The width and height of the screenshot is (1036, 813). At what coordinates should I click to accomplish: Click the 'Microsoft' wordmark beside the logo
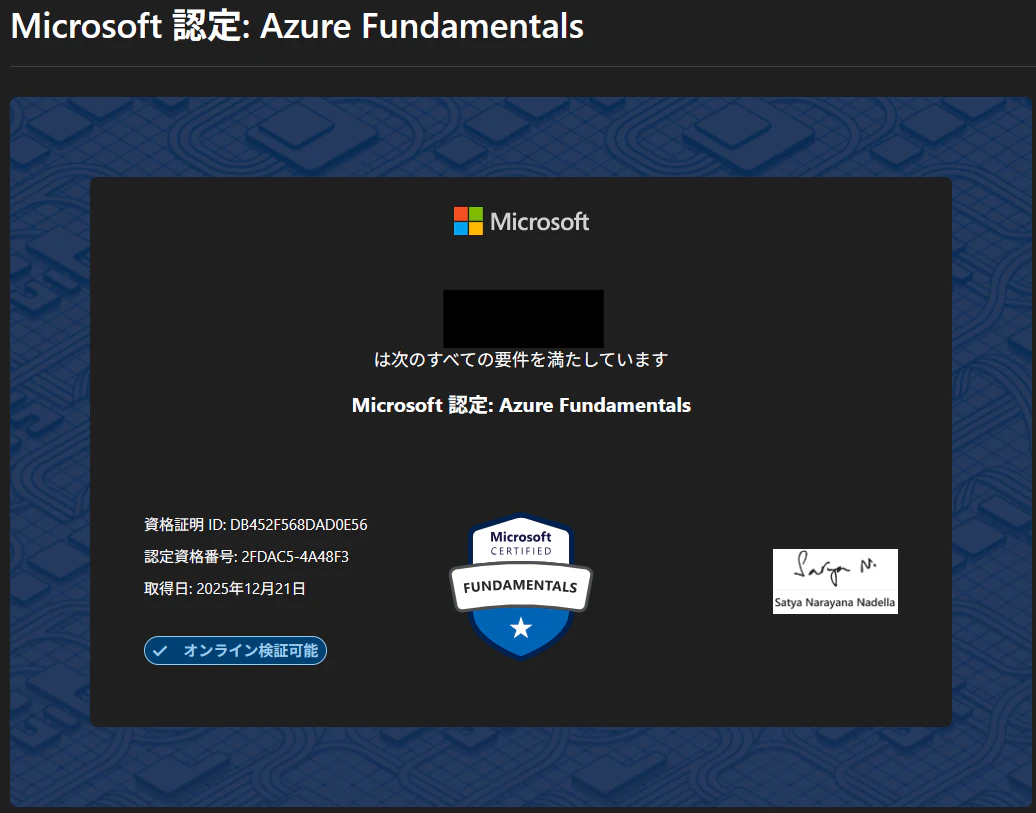pos(540,222)
